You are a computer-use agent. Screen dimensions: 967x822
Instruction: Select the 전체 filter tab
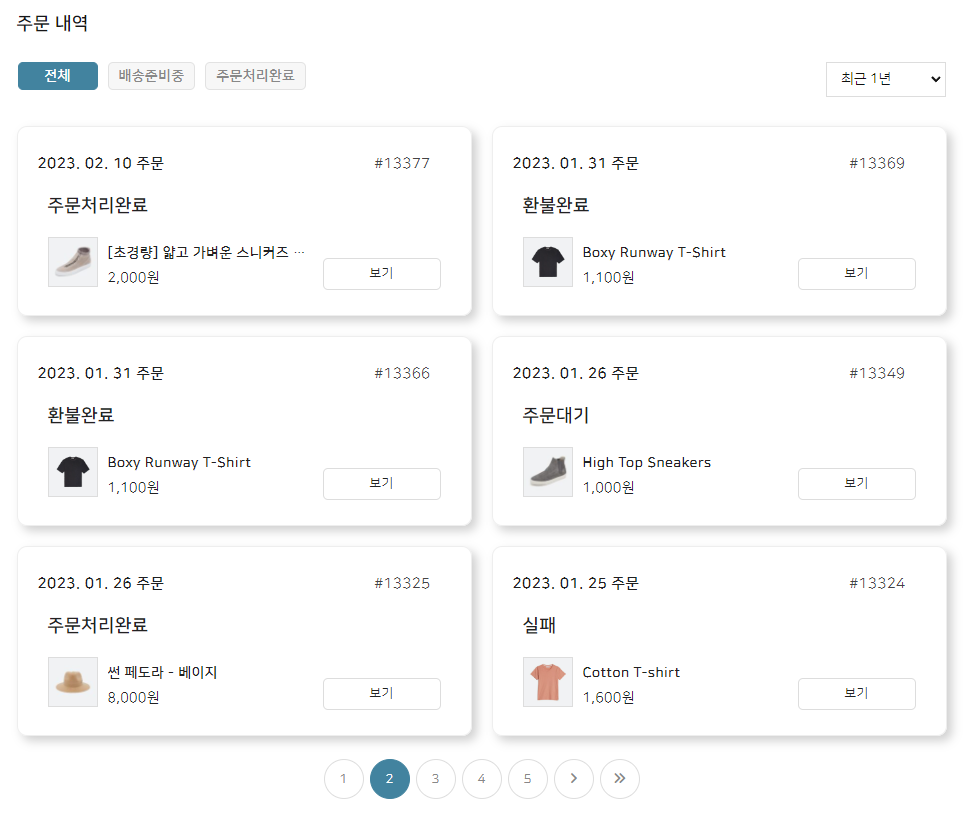tap(58, 76)
